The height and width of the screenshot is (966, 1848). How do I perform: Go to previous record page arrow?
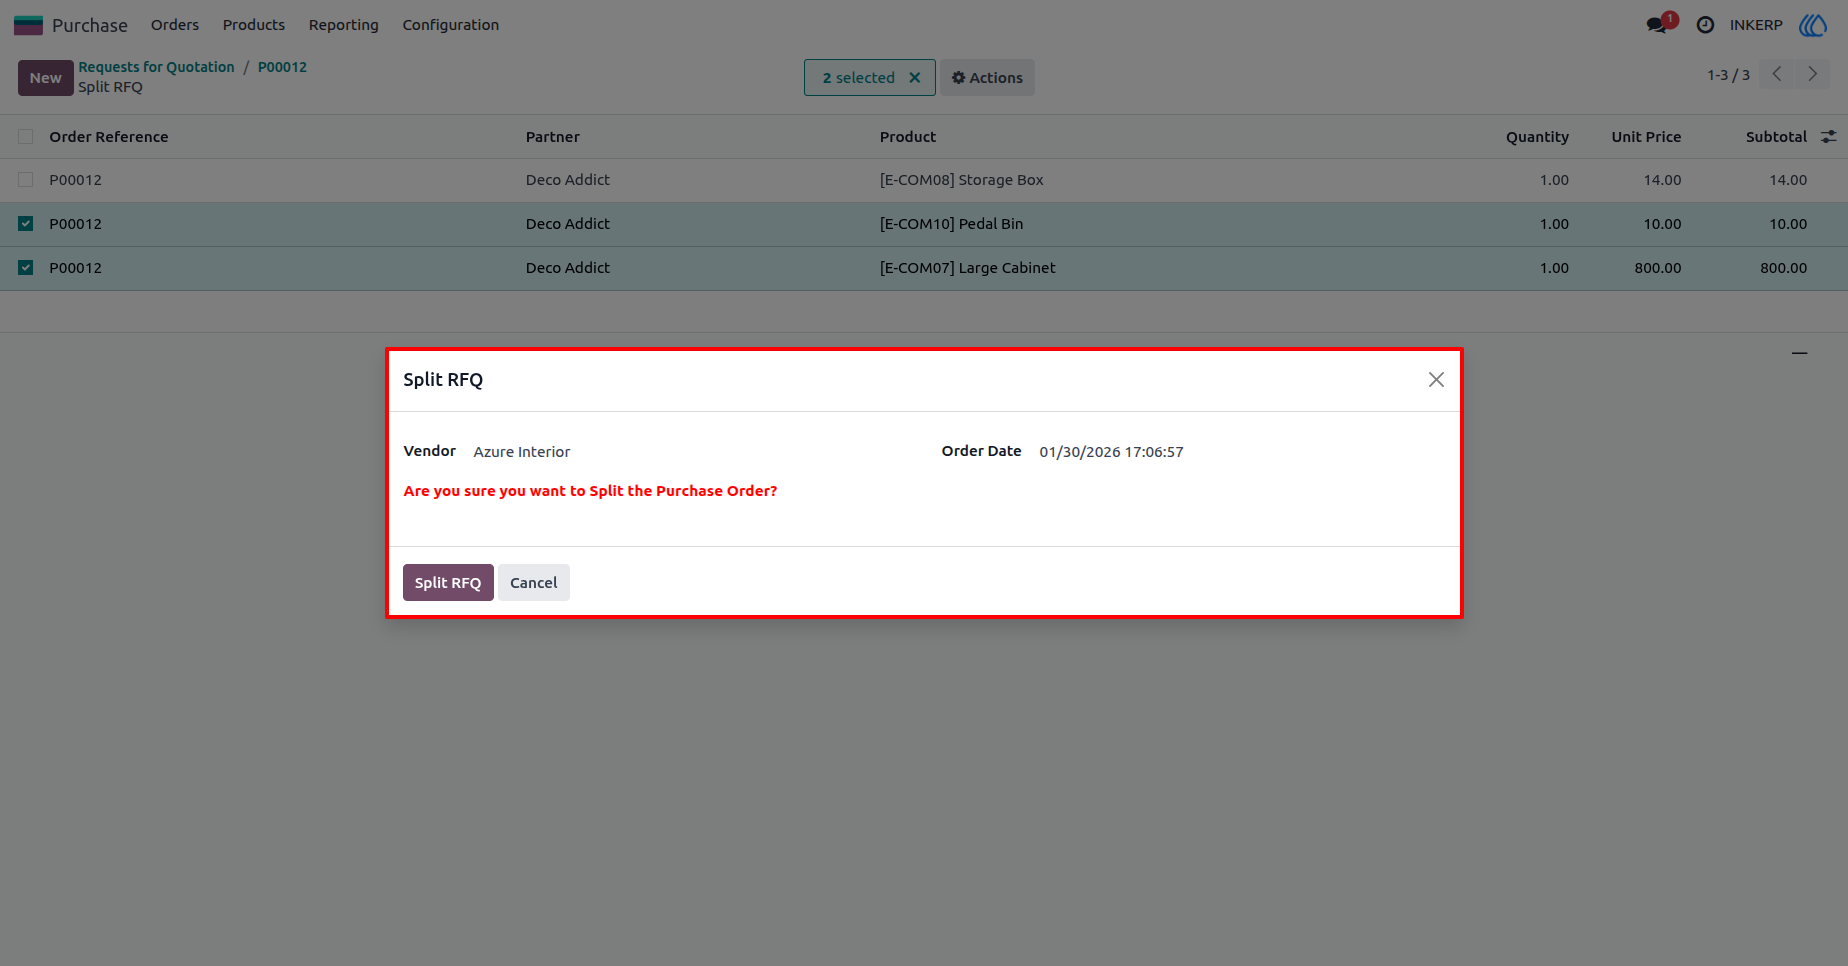[x=1776, y=74]
